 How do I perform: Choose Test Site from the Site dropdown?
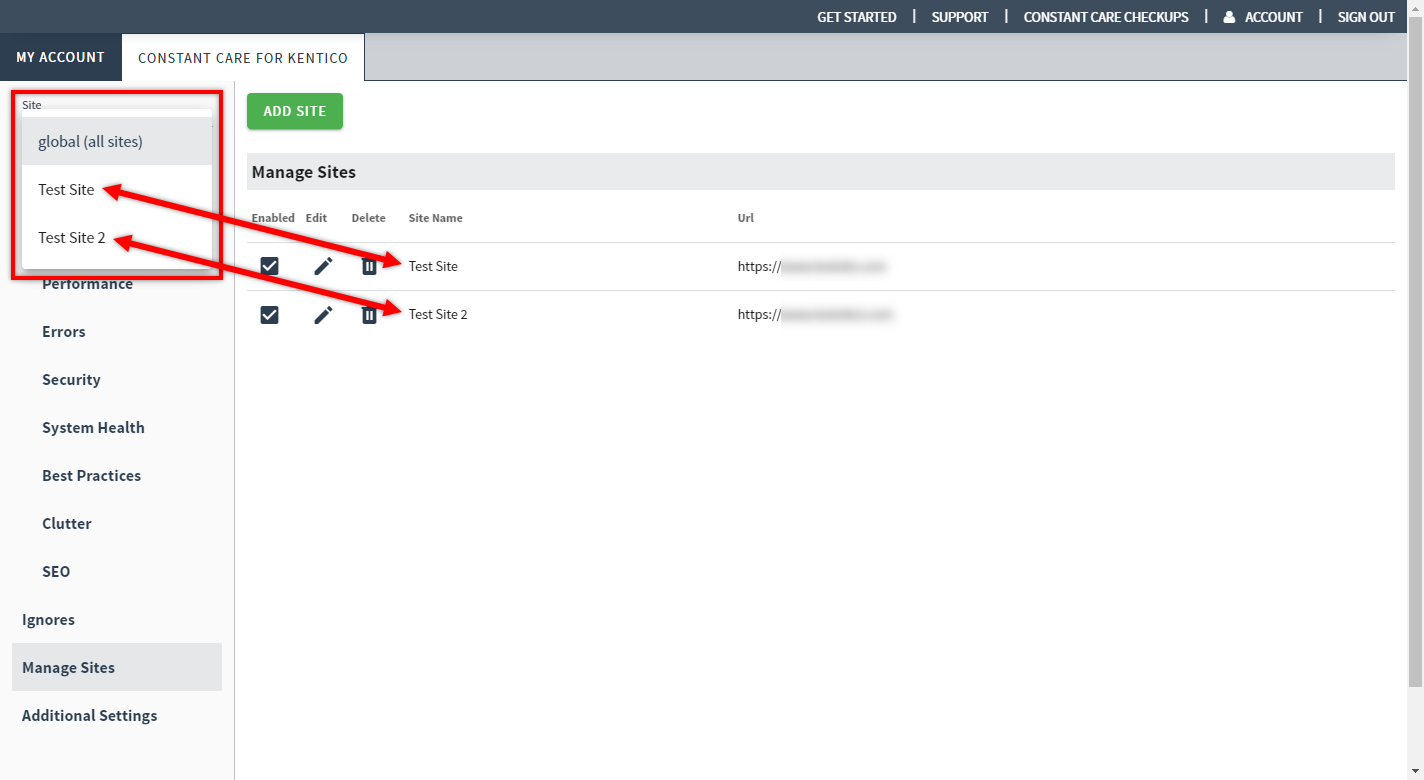tap(66, 190)
